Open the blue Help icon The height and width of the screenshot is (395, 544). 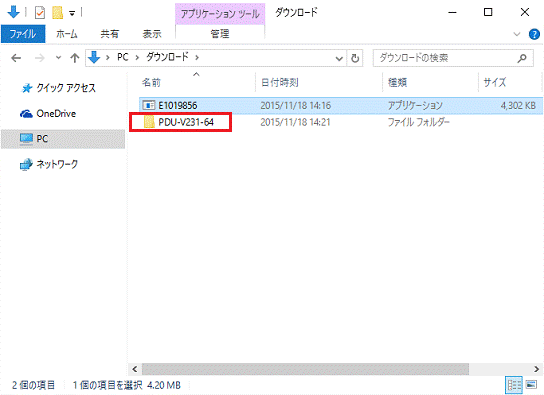coord(534,34)
